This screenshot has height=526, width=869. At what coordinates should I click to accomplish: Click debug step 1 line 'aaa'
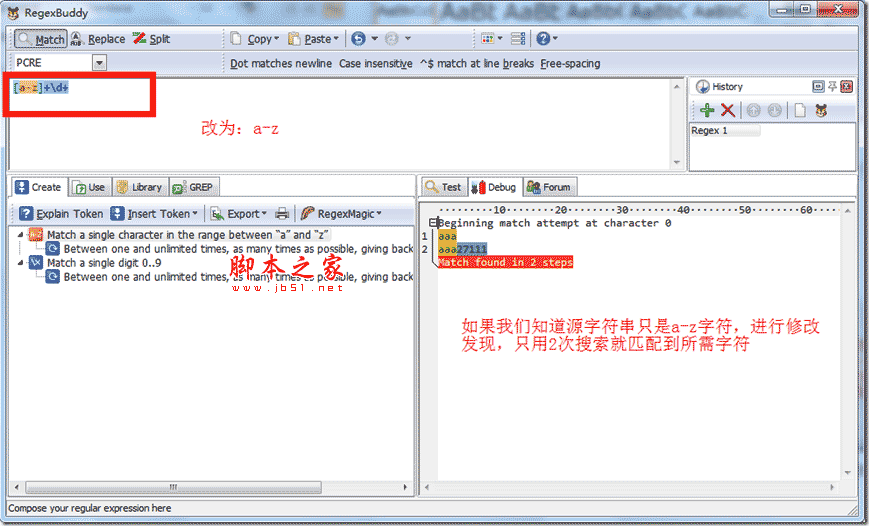[x=447, y=236]
